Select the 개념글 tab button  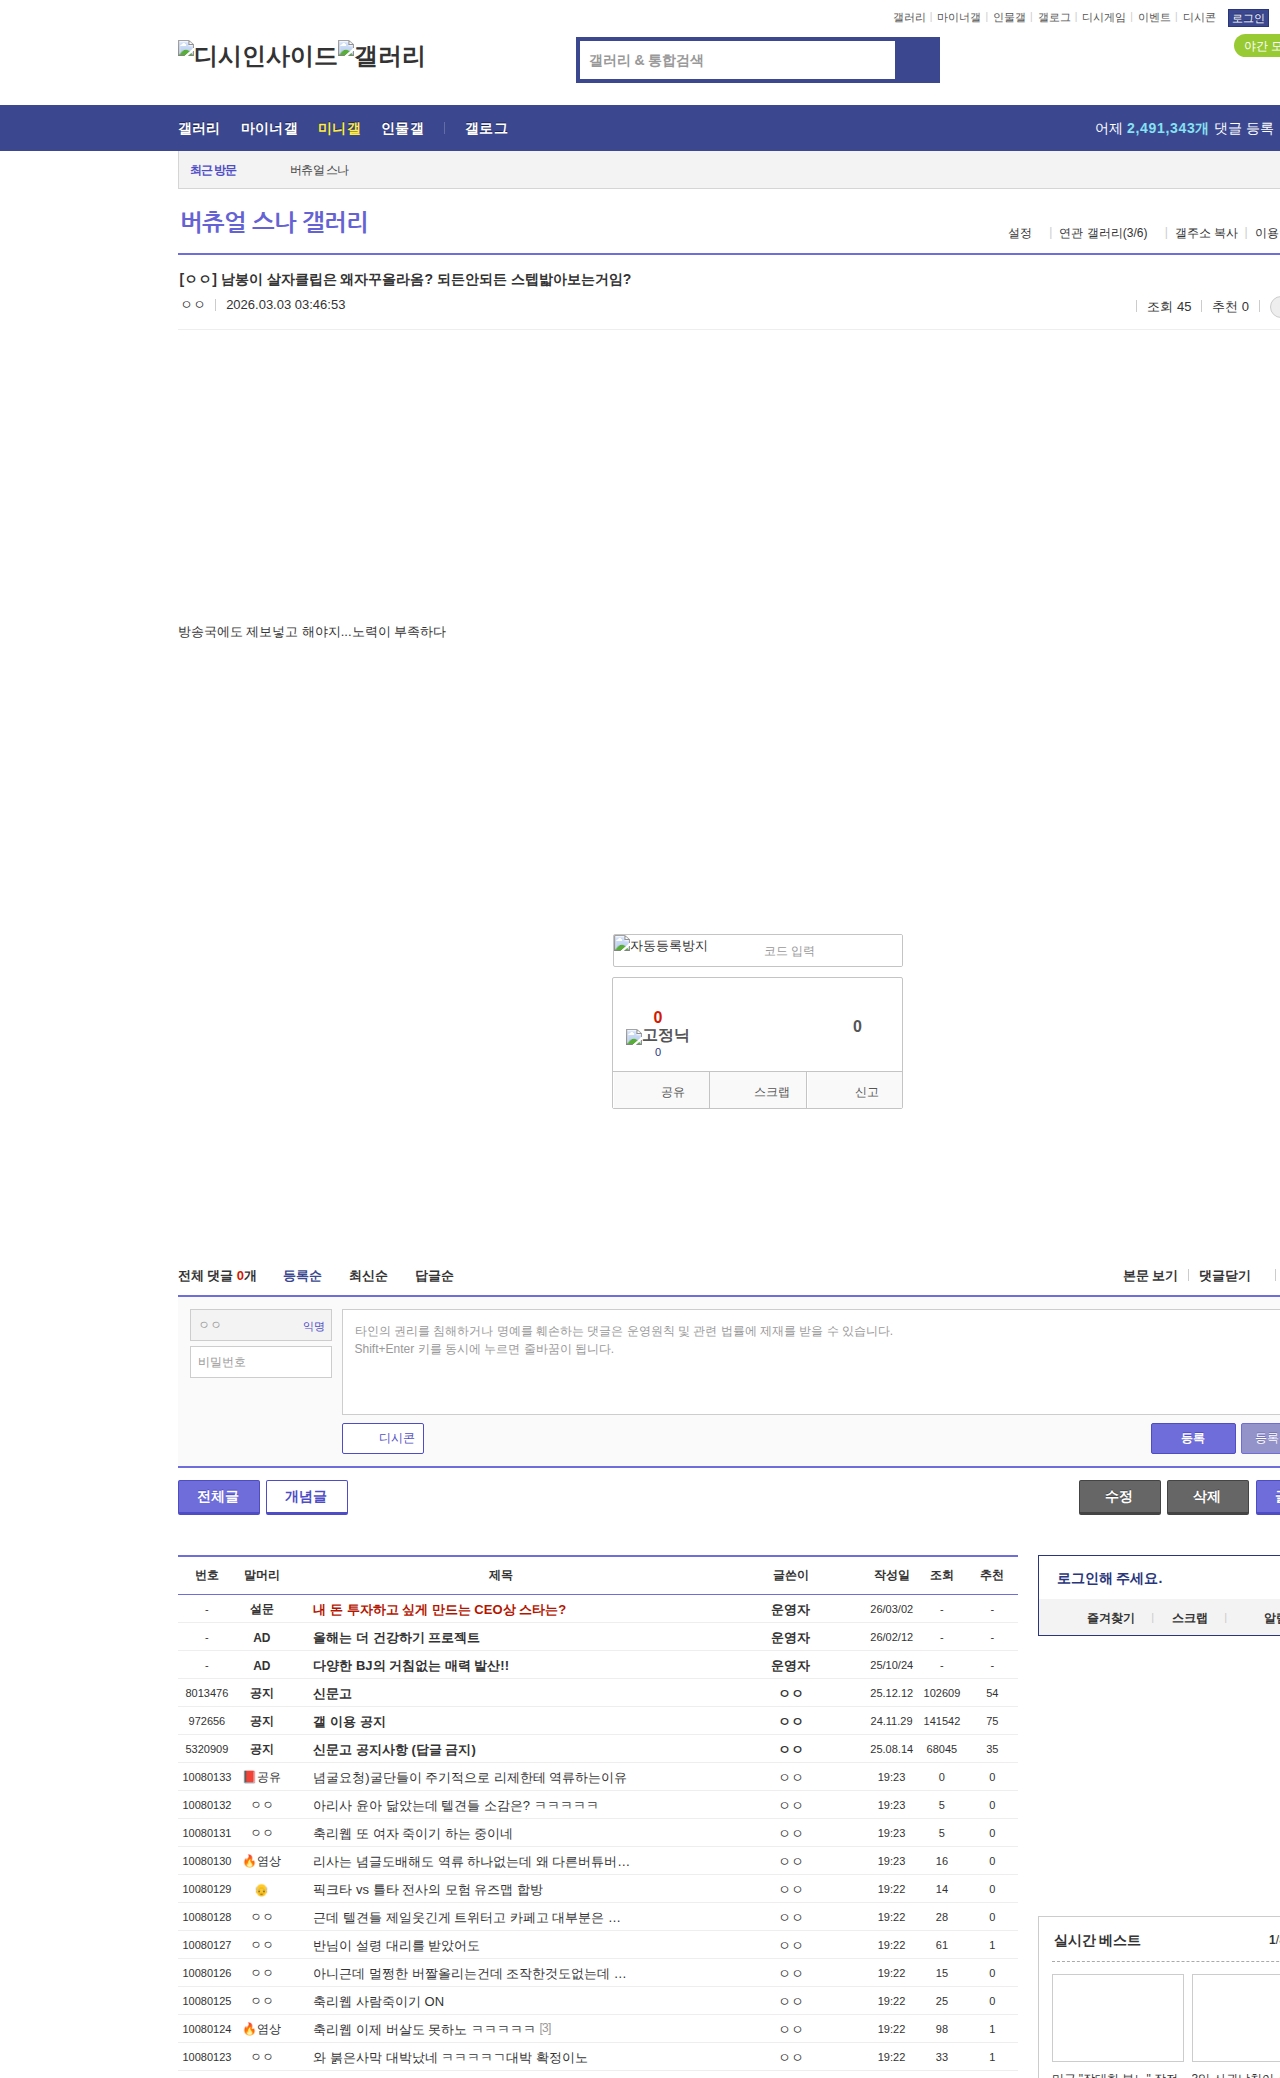pos(306,1496)
